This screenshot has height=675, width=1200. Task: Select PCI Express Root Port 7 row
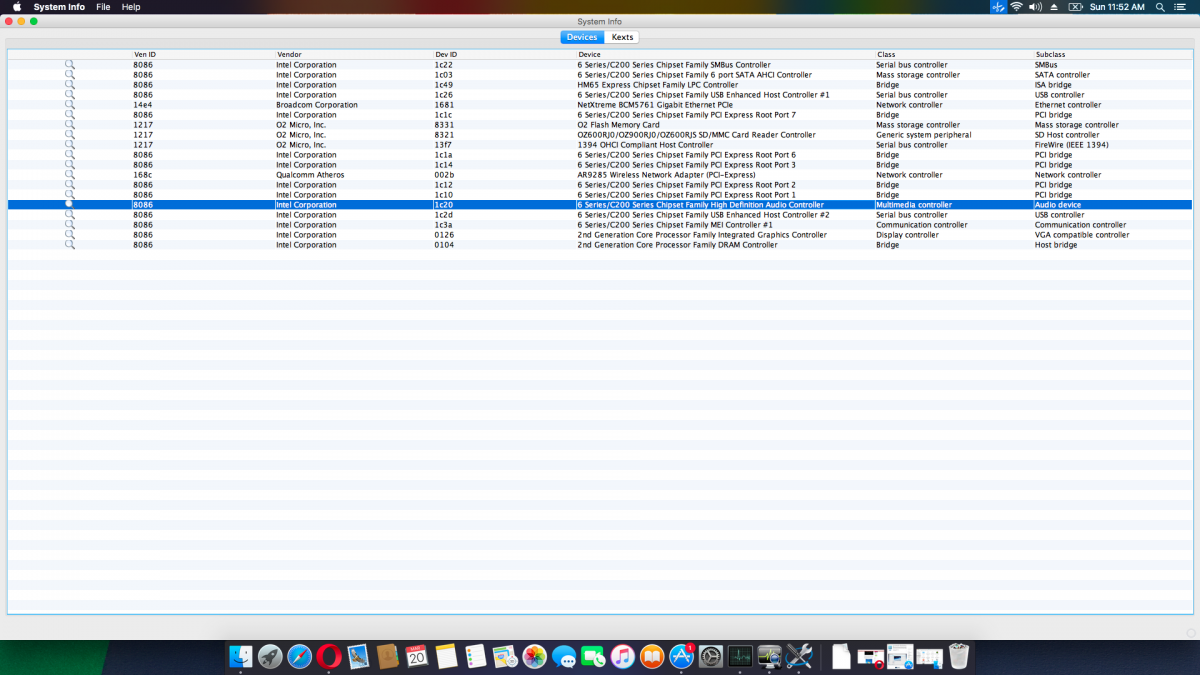pos(600,115)
